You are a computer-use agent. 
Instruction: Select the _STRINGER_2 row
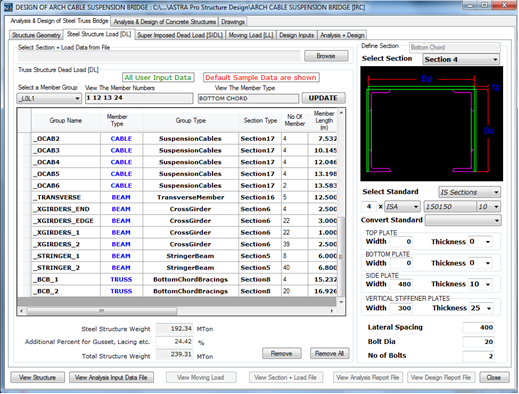pyautogui.click(x=178, y=268)
